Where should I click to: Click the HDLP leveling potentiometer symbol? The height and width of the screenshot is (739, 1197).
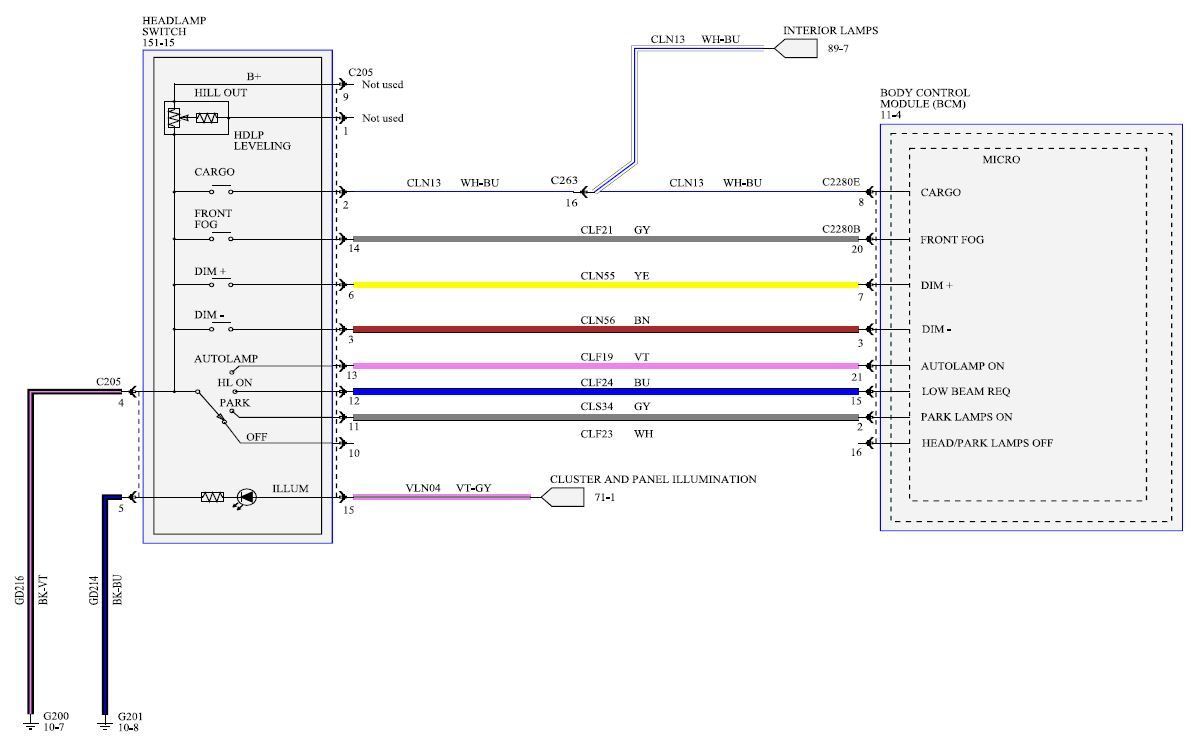pyautogui.click(x=175, y=118)
